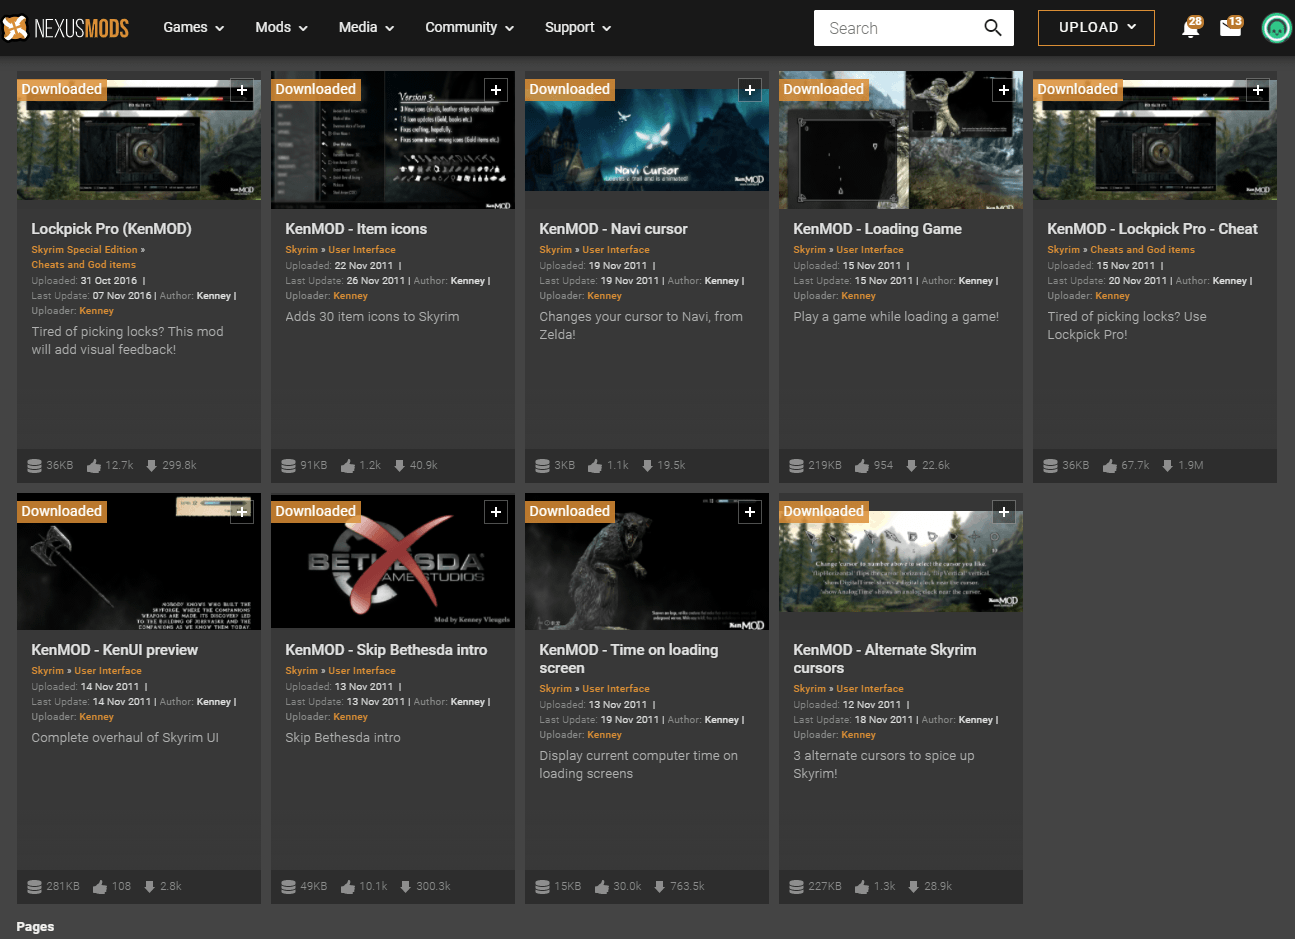Image resolution: width=1295 pixels, height=939 pixels.
Task: Open the KenMOD - Navi cursor title
Action: (613, 229)
